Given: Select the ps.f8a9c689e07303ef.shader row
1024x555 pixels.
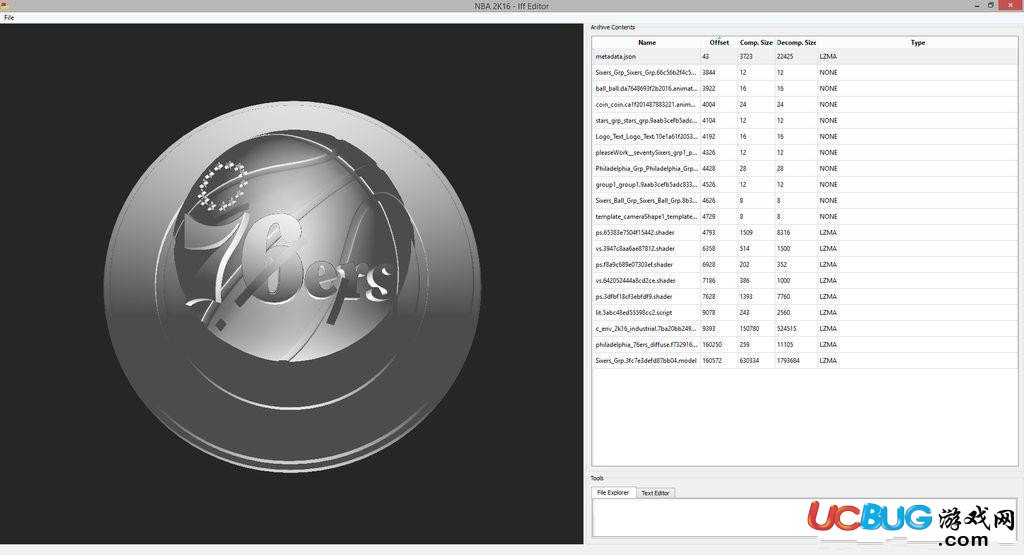Looking at the screenshot, I should [805, 264].
